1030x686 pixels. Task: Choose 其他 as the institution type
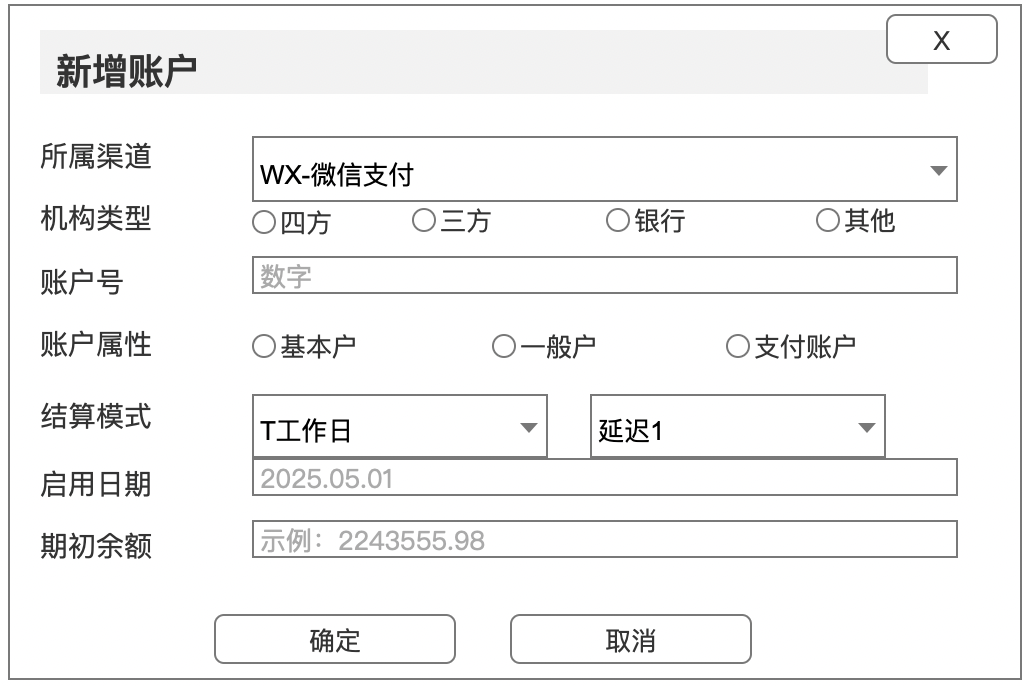tap(827, 221)
